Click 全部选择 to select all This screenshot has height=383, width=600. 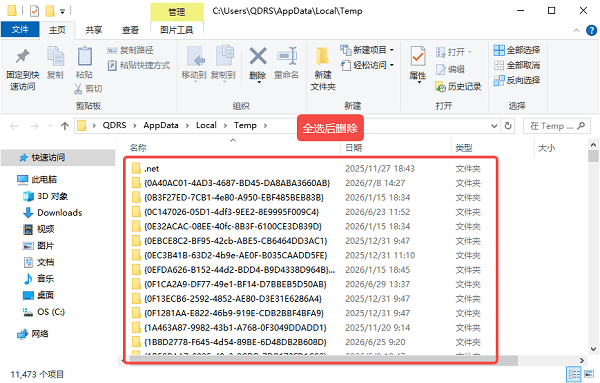[517, 50]
